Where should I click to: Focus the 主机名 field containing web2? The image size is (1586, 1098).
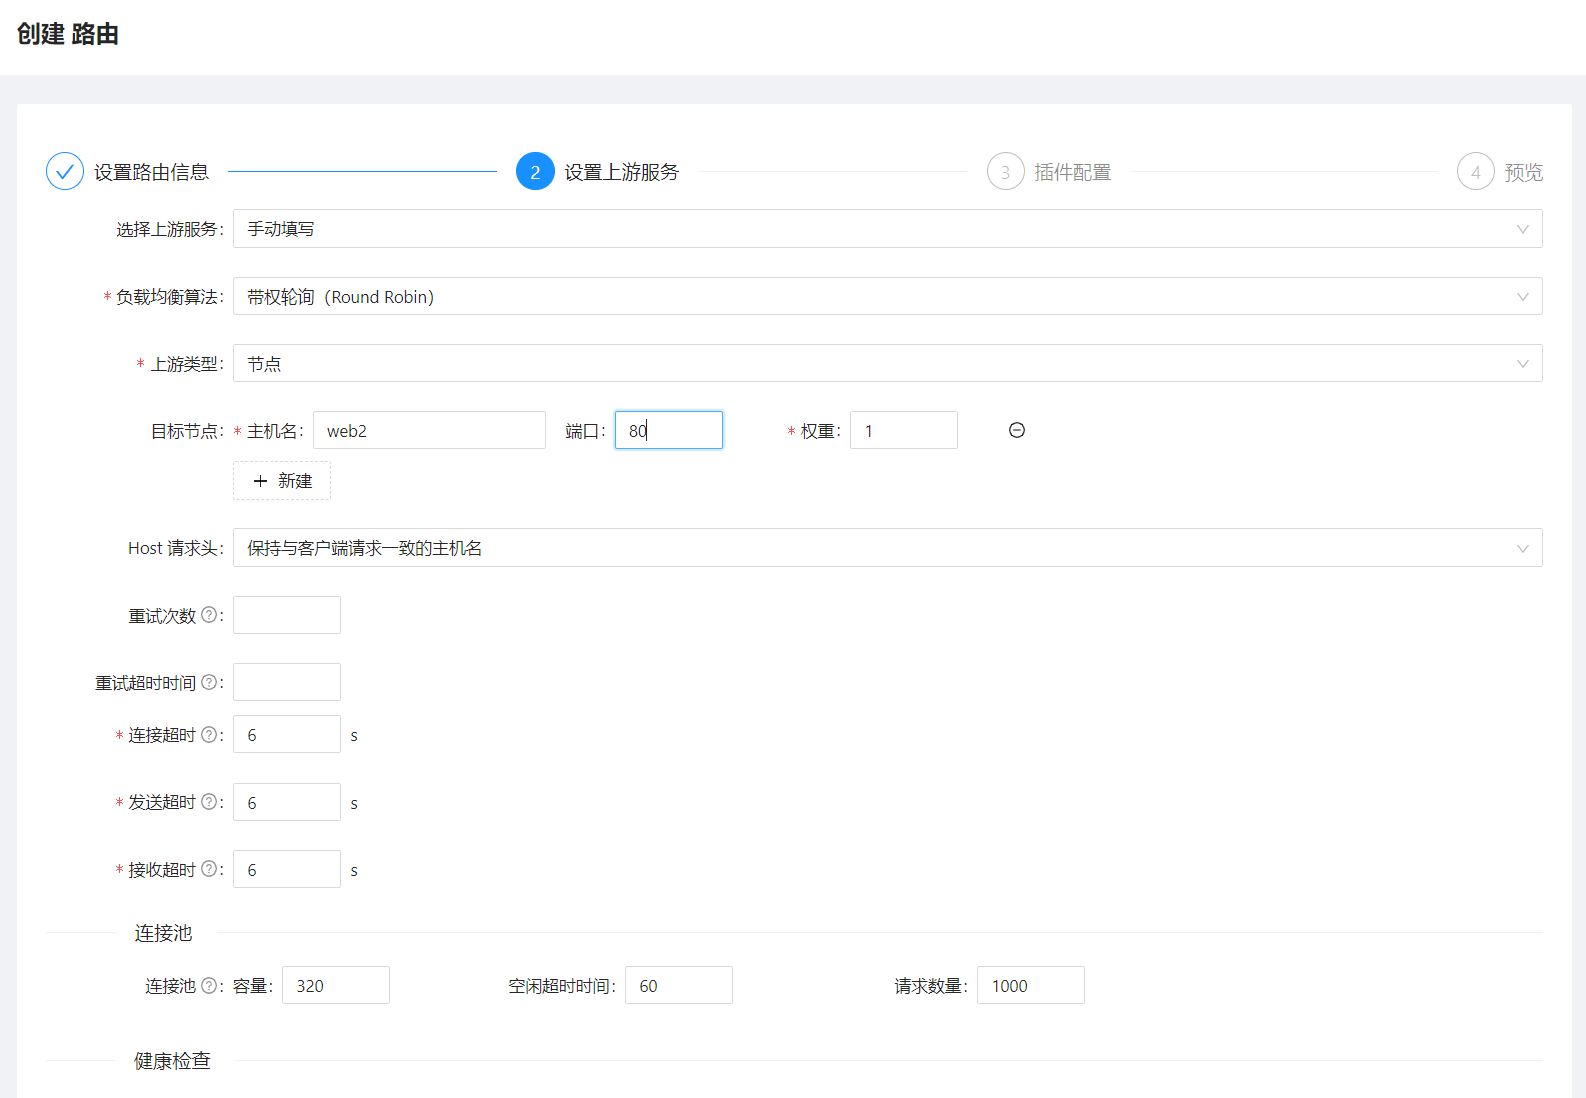pyautogui.click(x=429, y=430)
